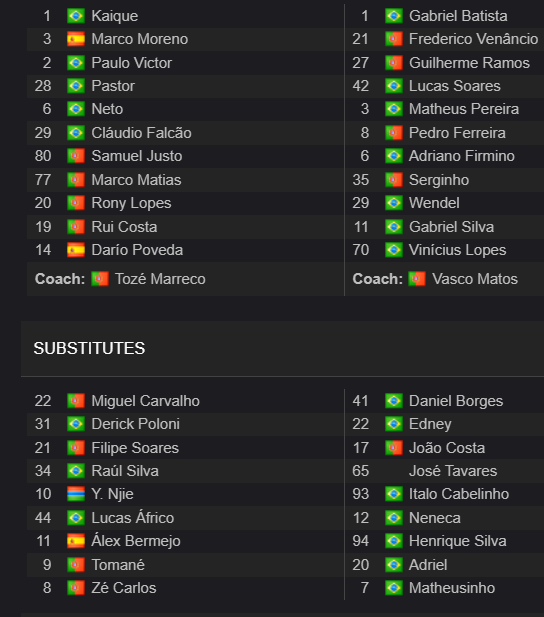
Task: Click the Portugal flag next to Coach Vasco Matos
Action: point(417,279)
